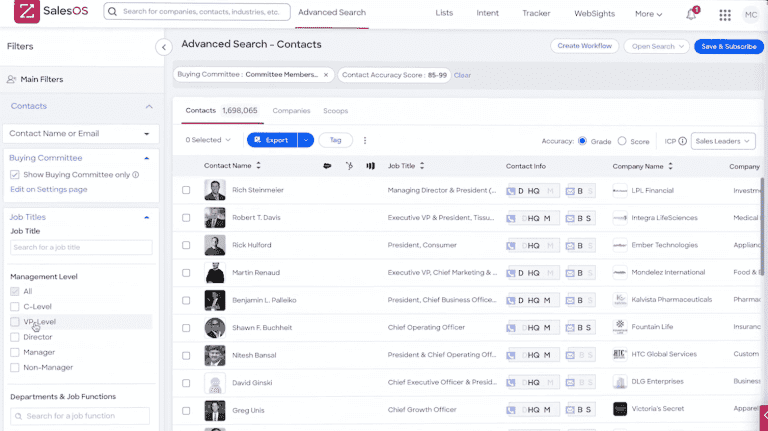
Task: Open Rick Hulford's profile photo
Action: coord(215,245)
